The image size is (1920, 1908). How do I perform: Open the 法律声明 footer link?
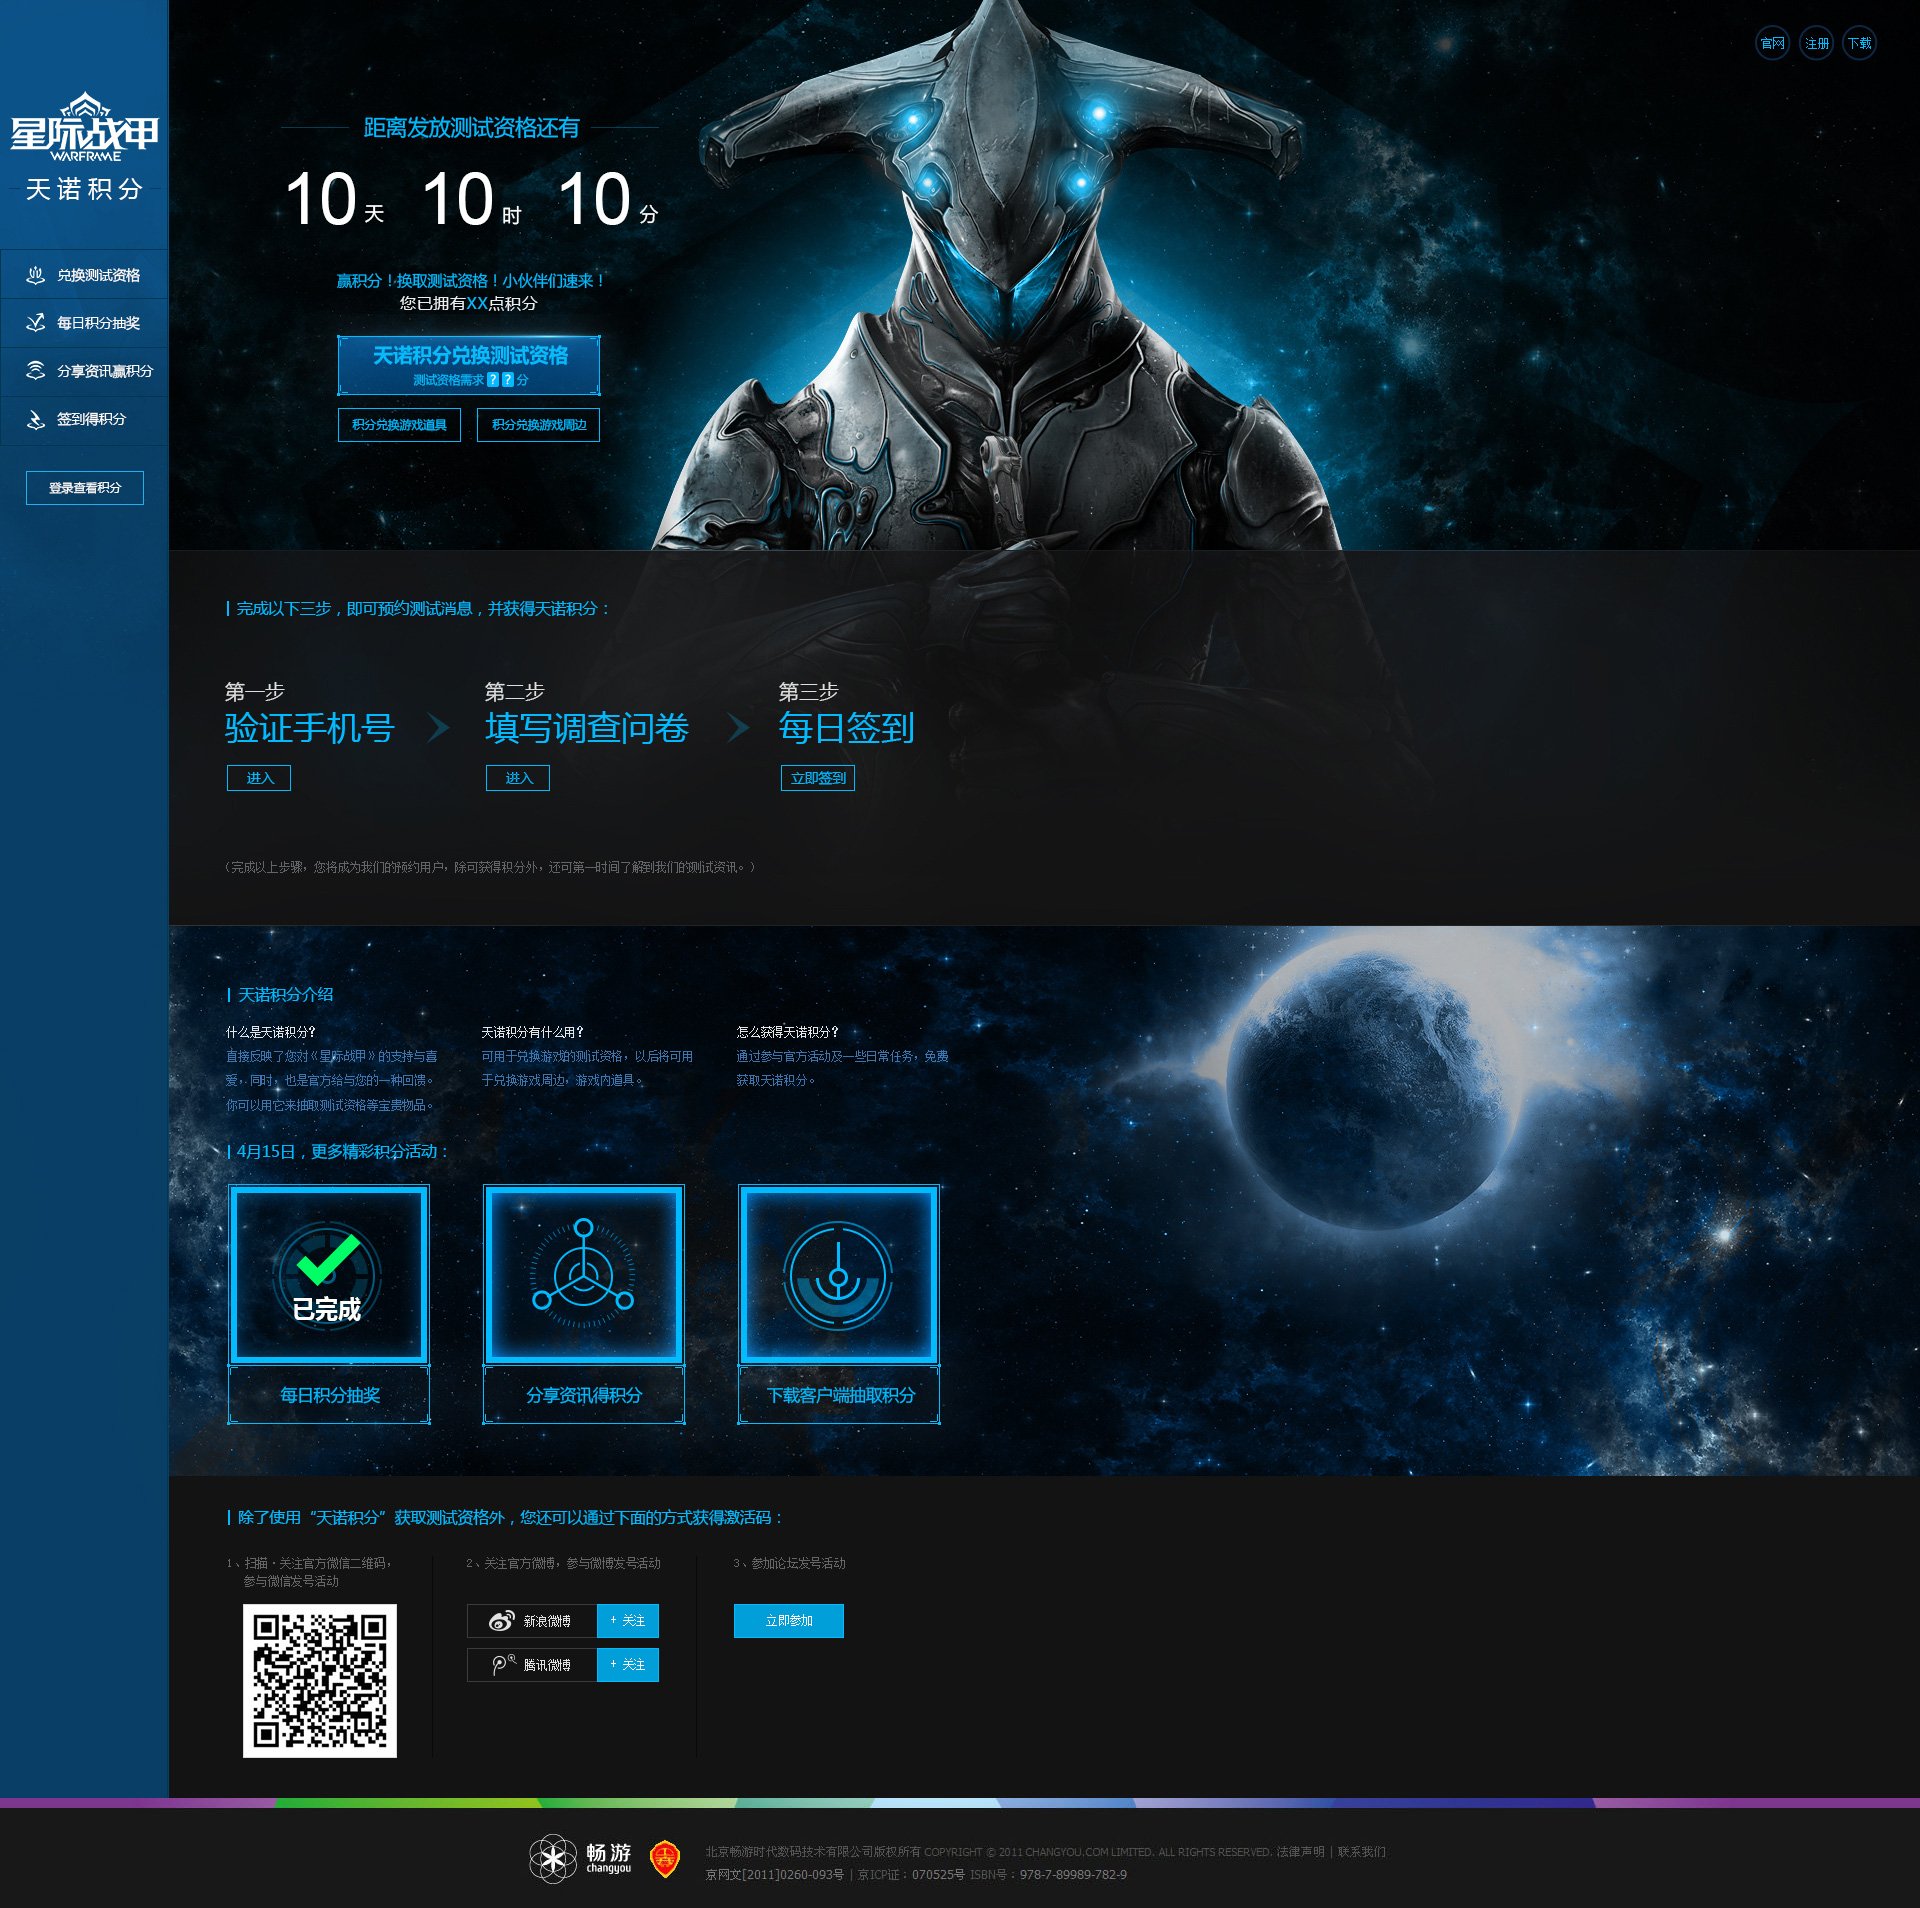click(x=1300, y=1852)
